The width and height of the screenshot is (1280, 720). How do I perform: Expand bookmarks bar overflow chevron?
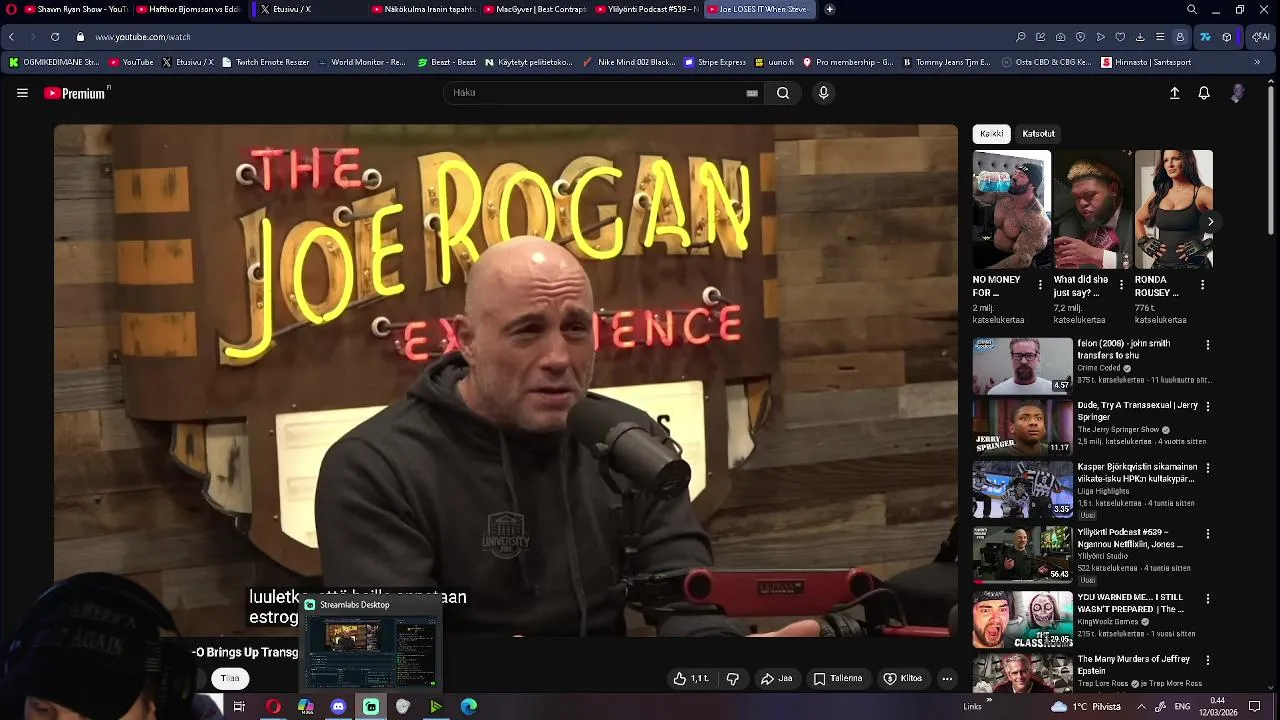coord(1257,62)
